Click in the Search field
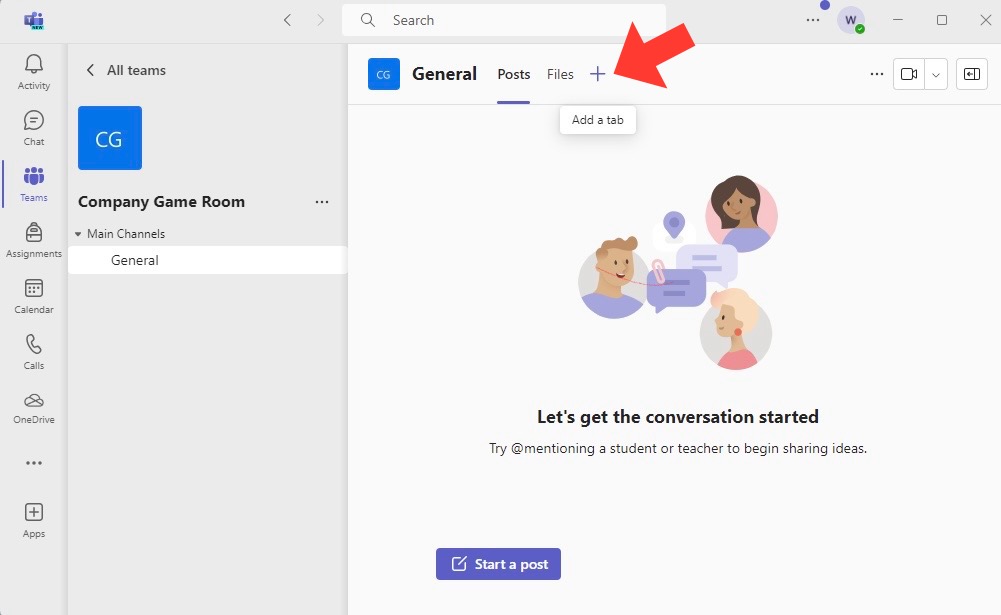 pos(504,20)
